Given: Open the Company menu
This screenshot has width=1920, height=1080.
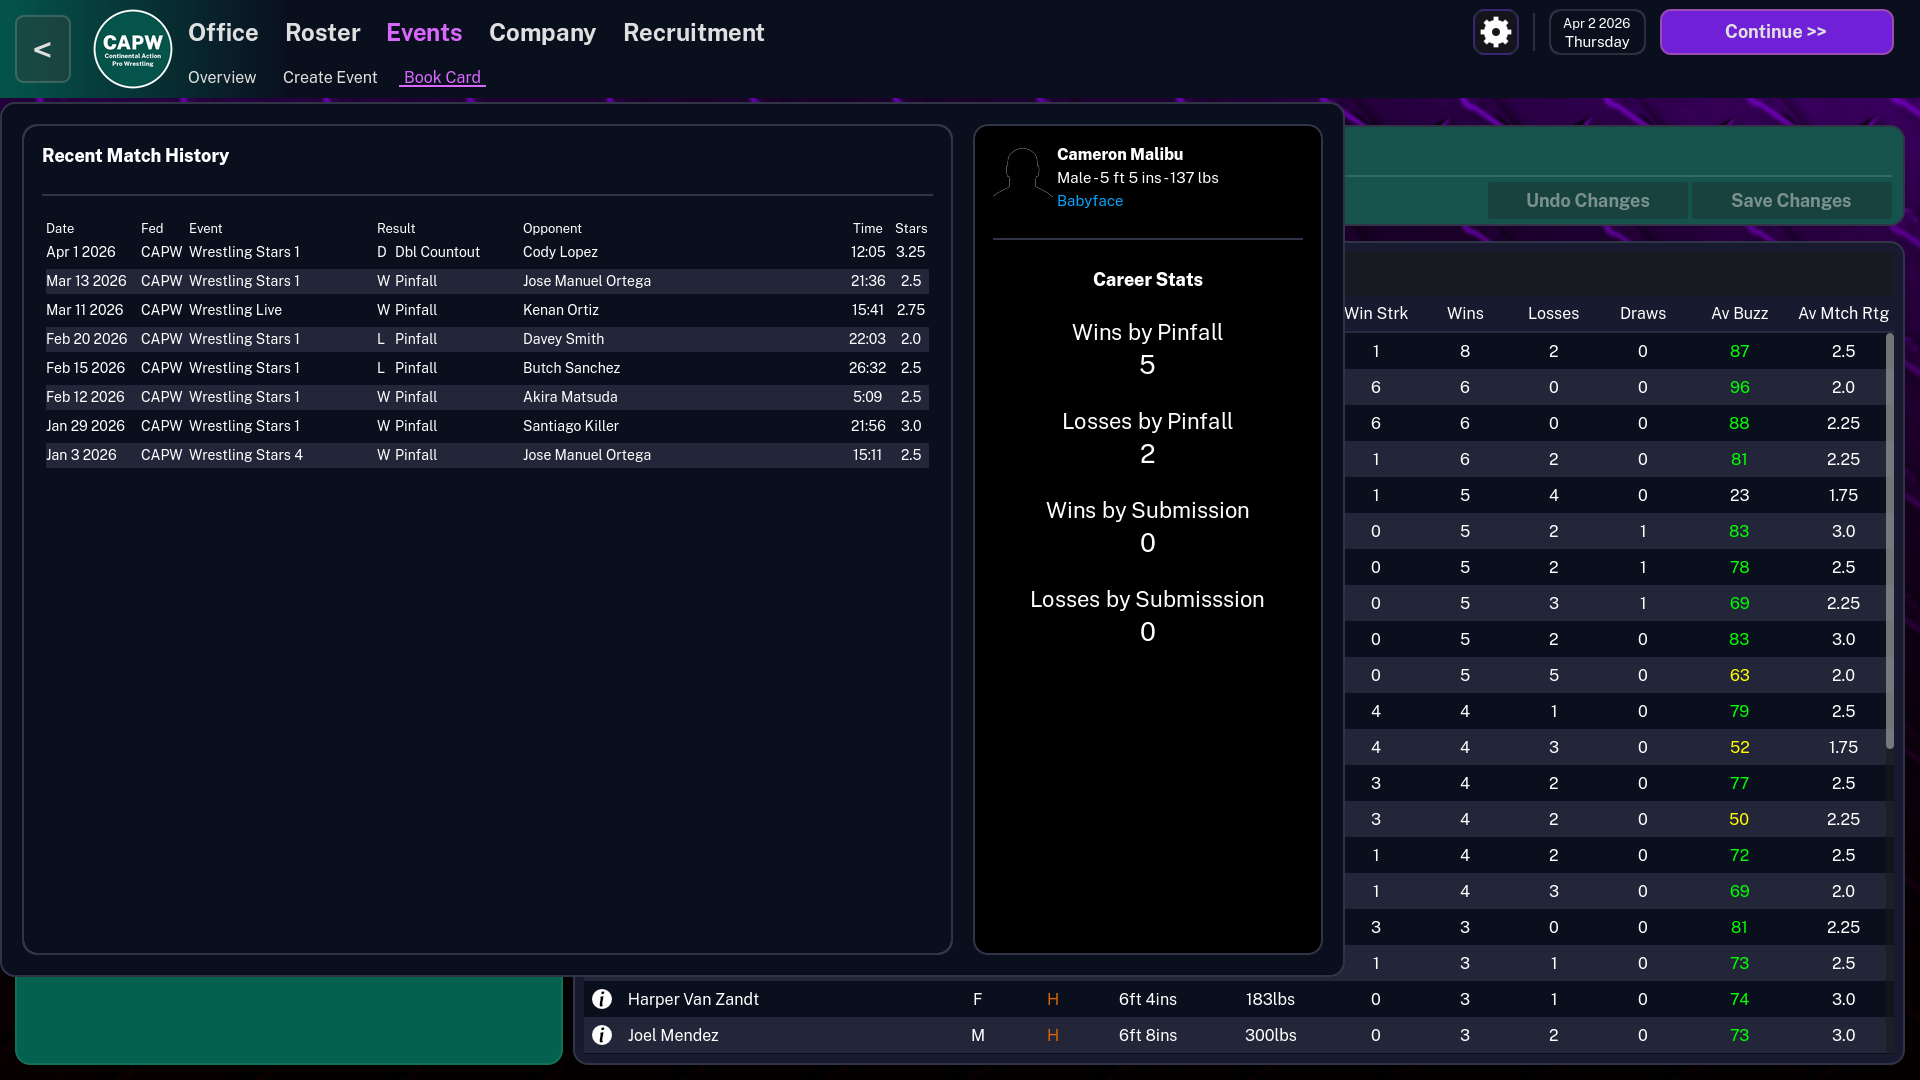Looking at the screenshot, I should pyautogui.click(x=542, y=32).
